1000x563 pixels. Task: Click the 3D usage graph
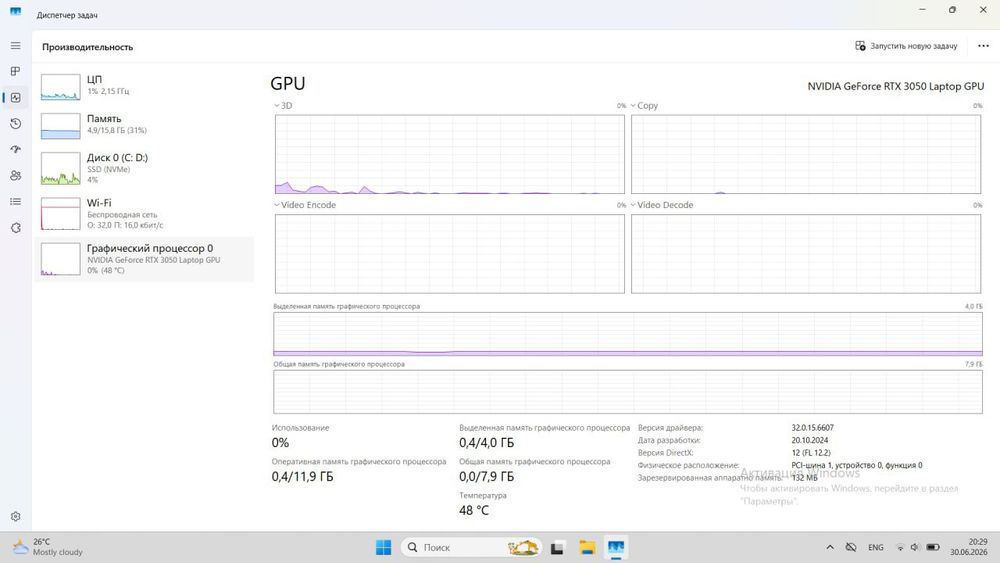click(x=450, y=154)
